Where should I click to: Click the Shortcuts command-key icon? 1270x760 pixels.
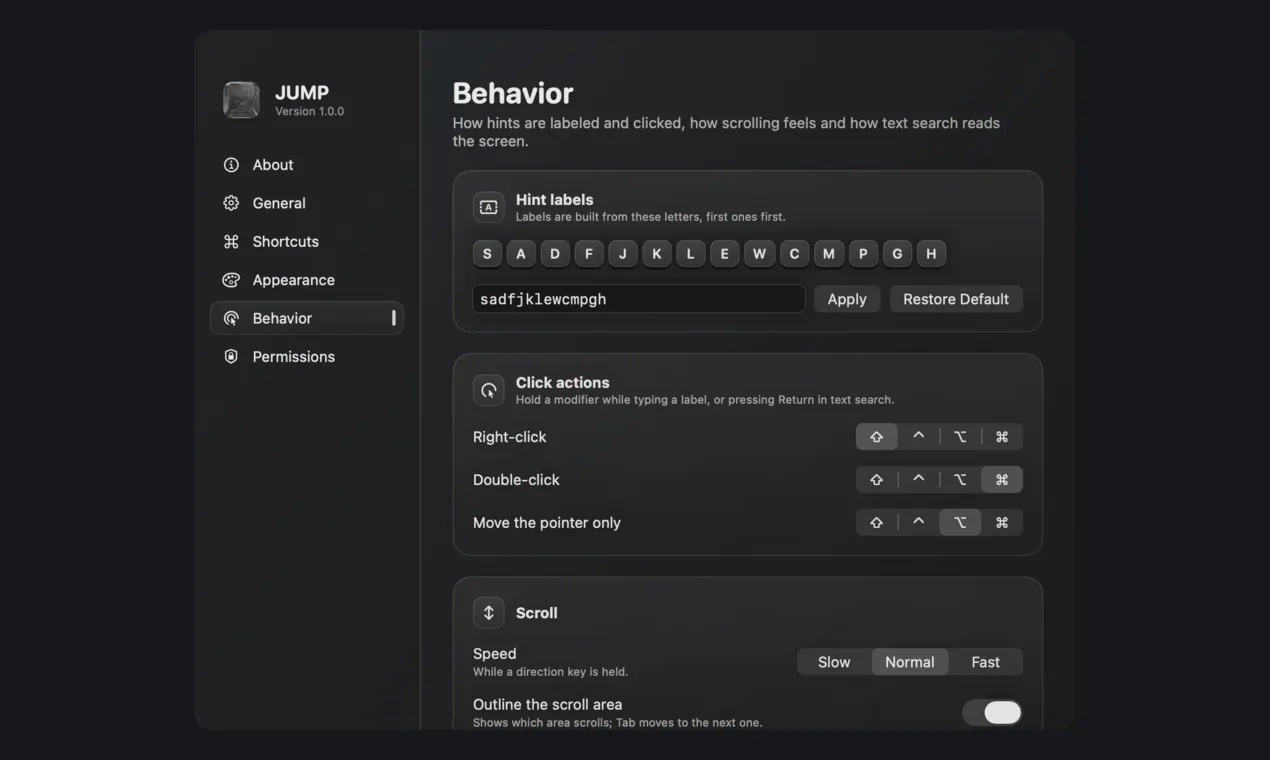pyautogui.click(x=231, y=242)
